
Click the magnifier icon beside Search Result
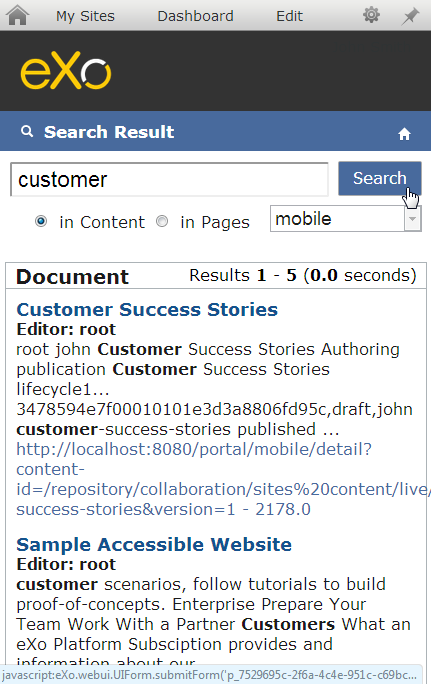[x=27, y=131]
